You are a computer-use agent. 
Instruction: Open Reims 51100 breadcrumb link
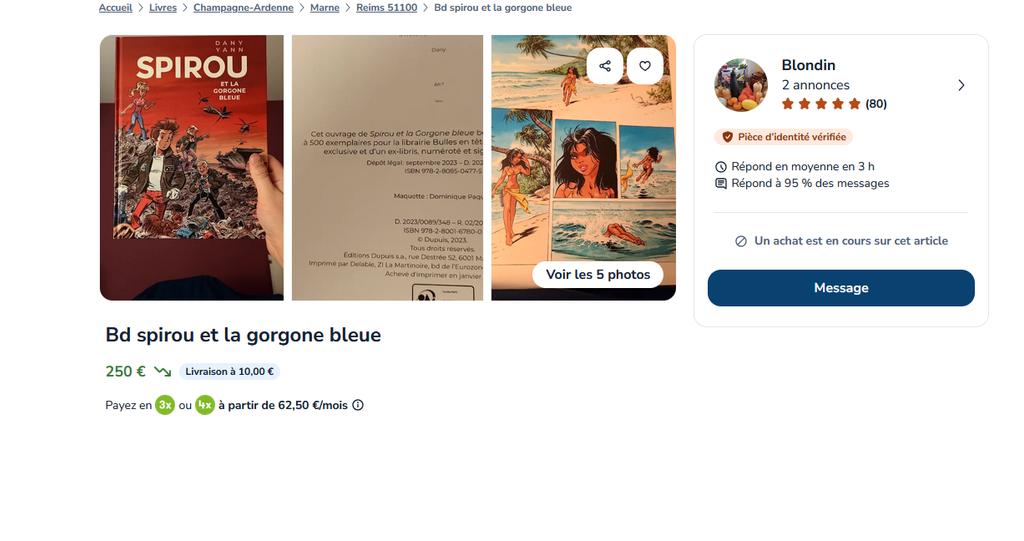(387, 8)
